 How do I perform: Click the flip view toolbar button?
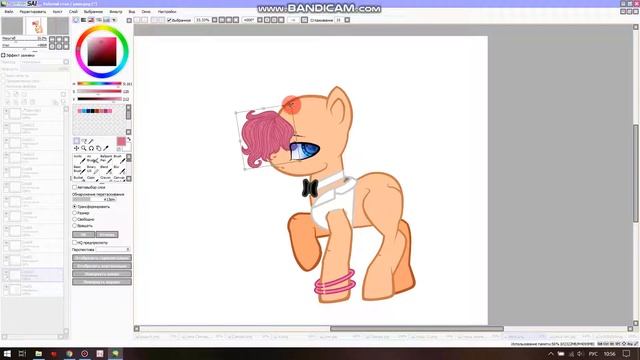click(x=304, y=20)
